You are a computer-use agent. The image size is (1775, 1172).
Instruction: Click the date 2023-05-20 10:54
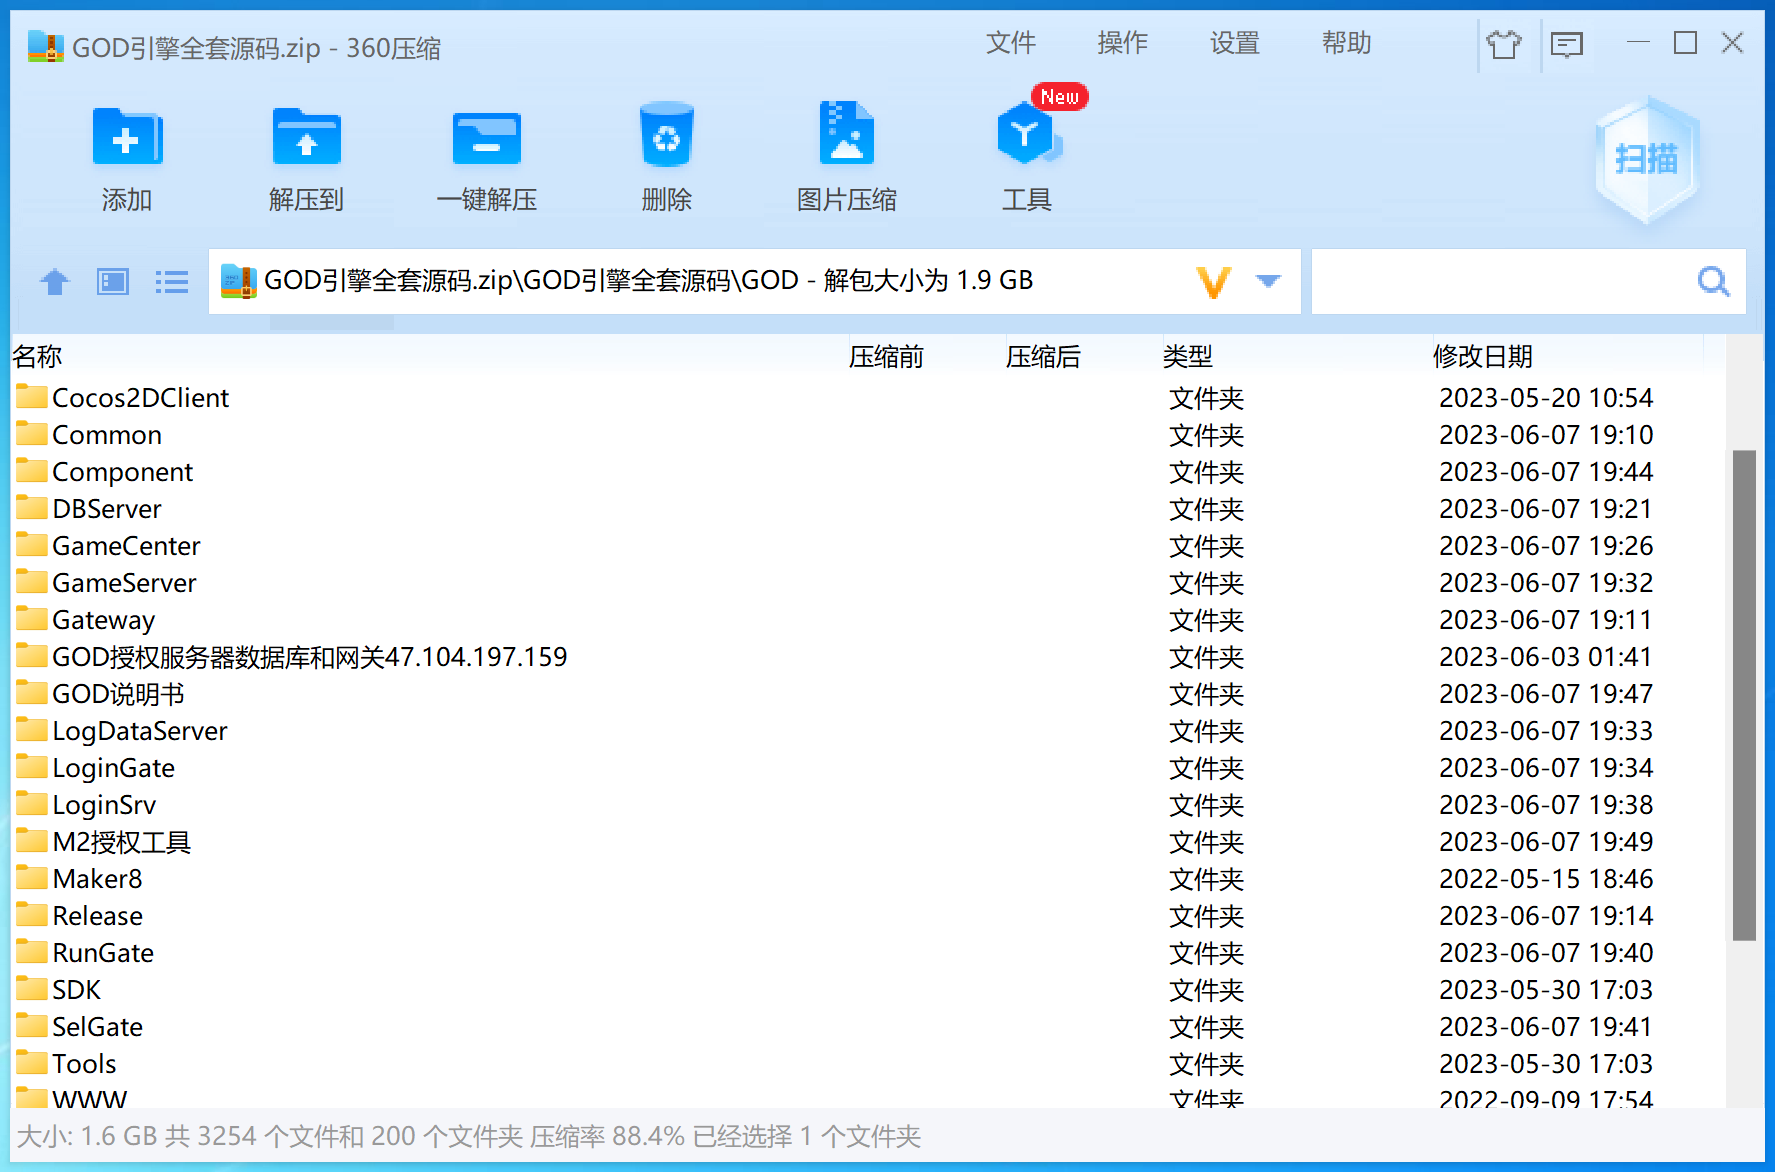coord(1546,398)
